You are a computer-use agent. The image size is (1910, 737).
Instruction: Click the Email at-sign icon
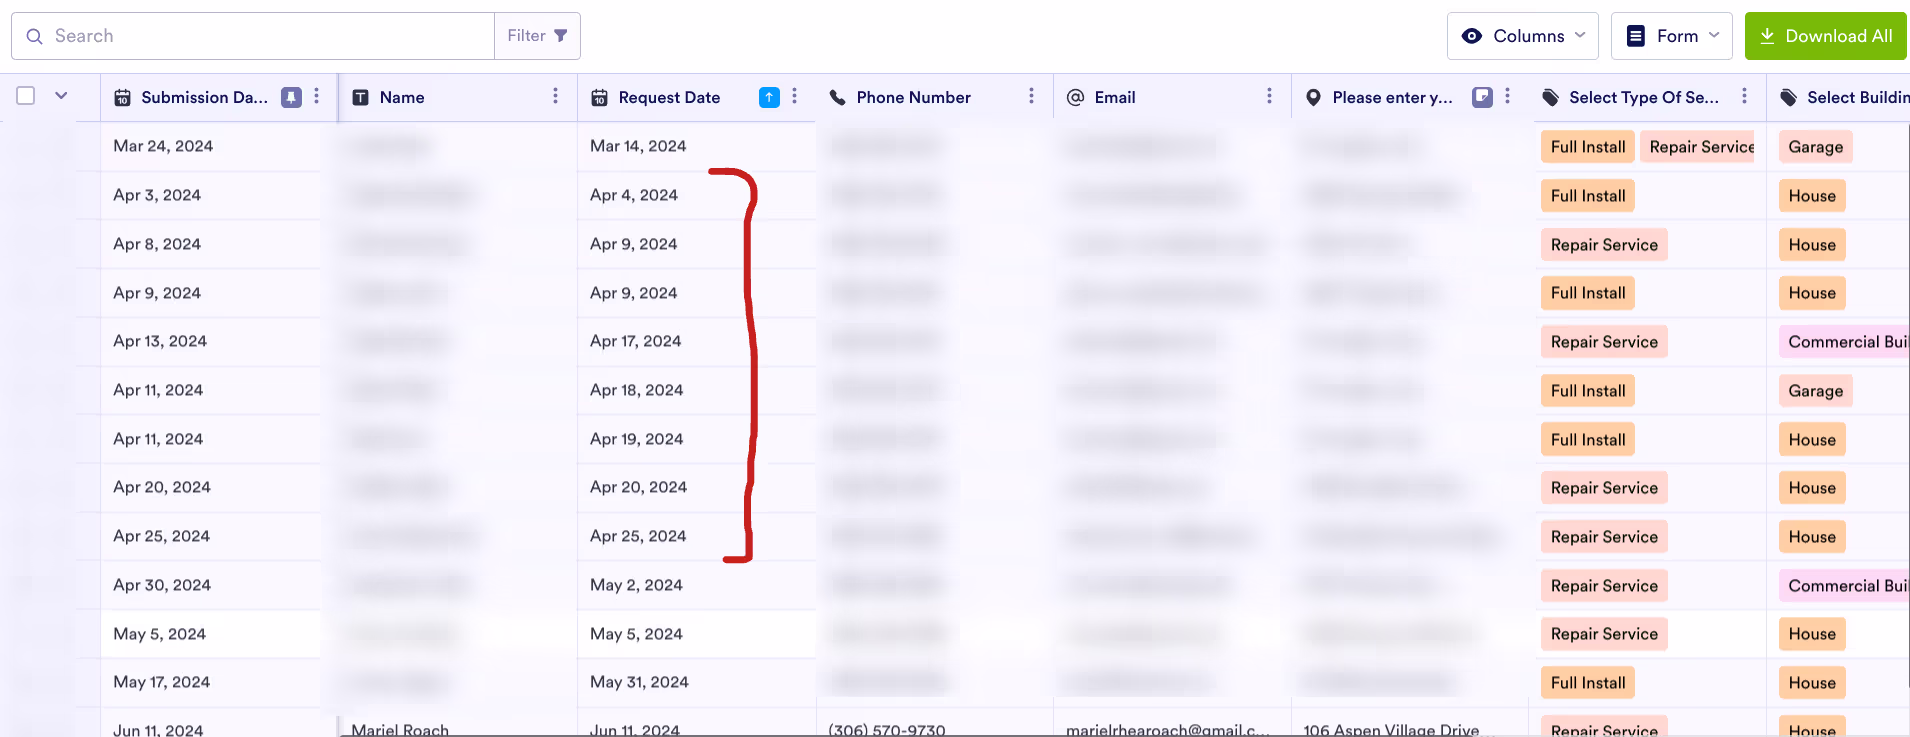[1076, 97]
